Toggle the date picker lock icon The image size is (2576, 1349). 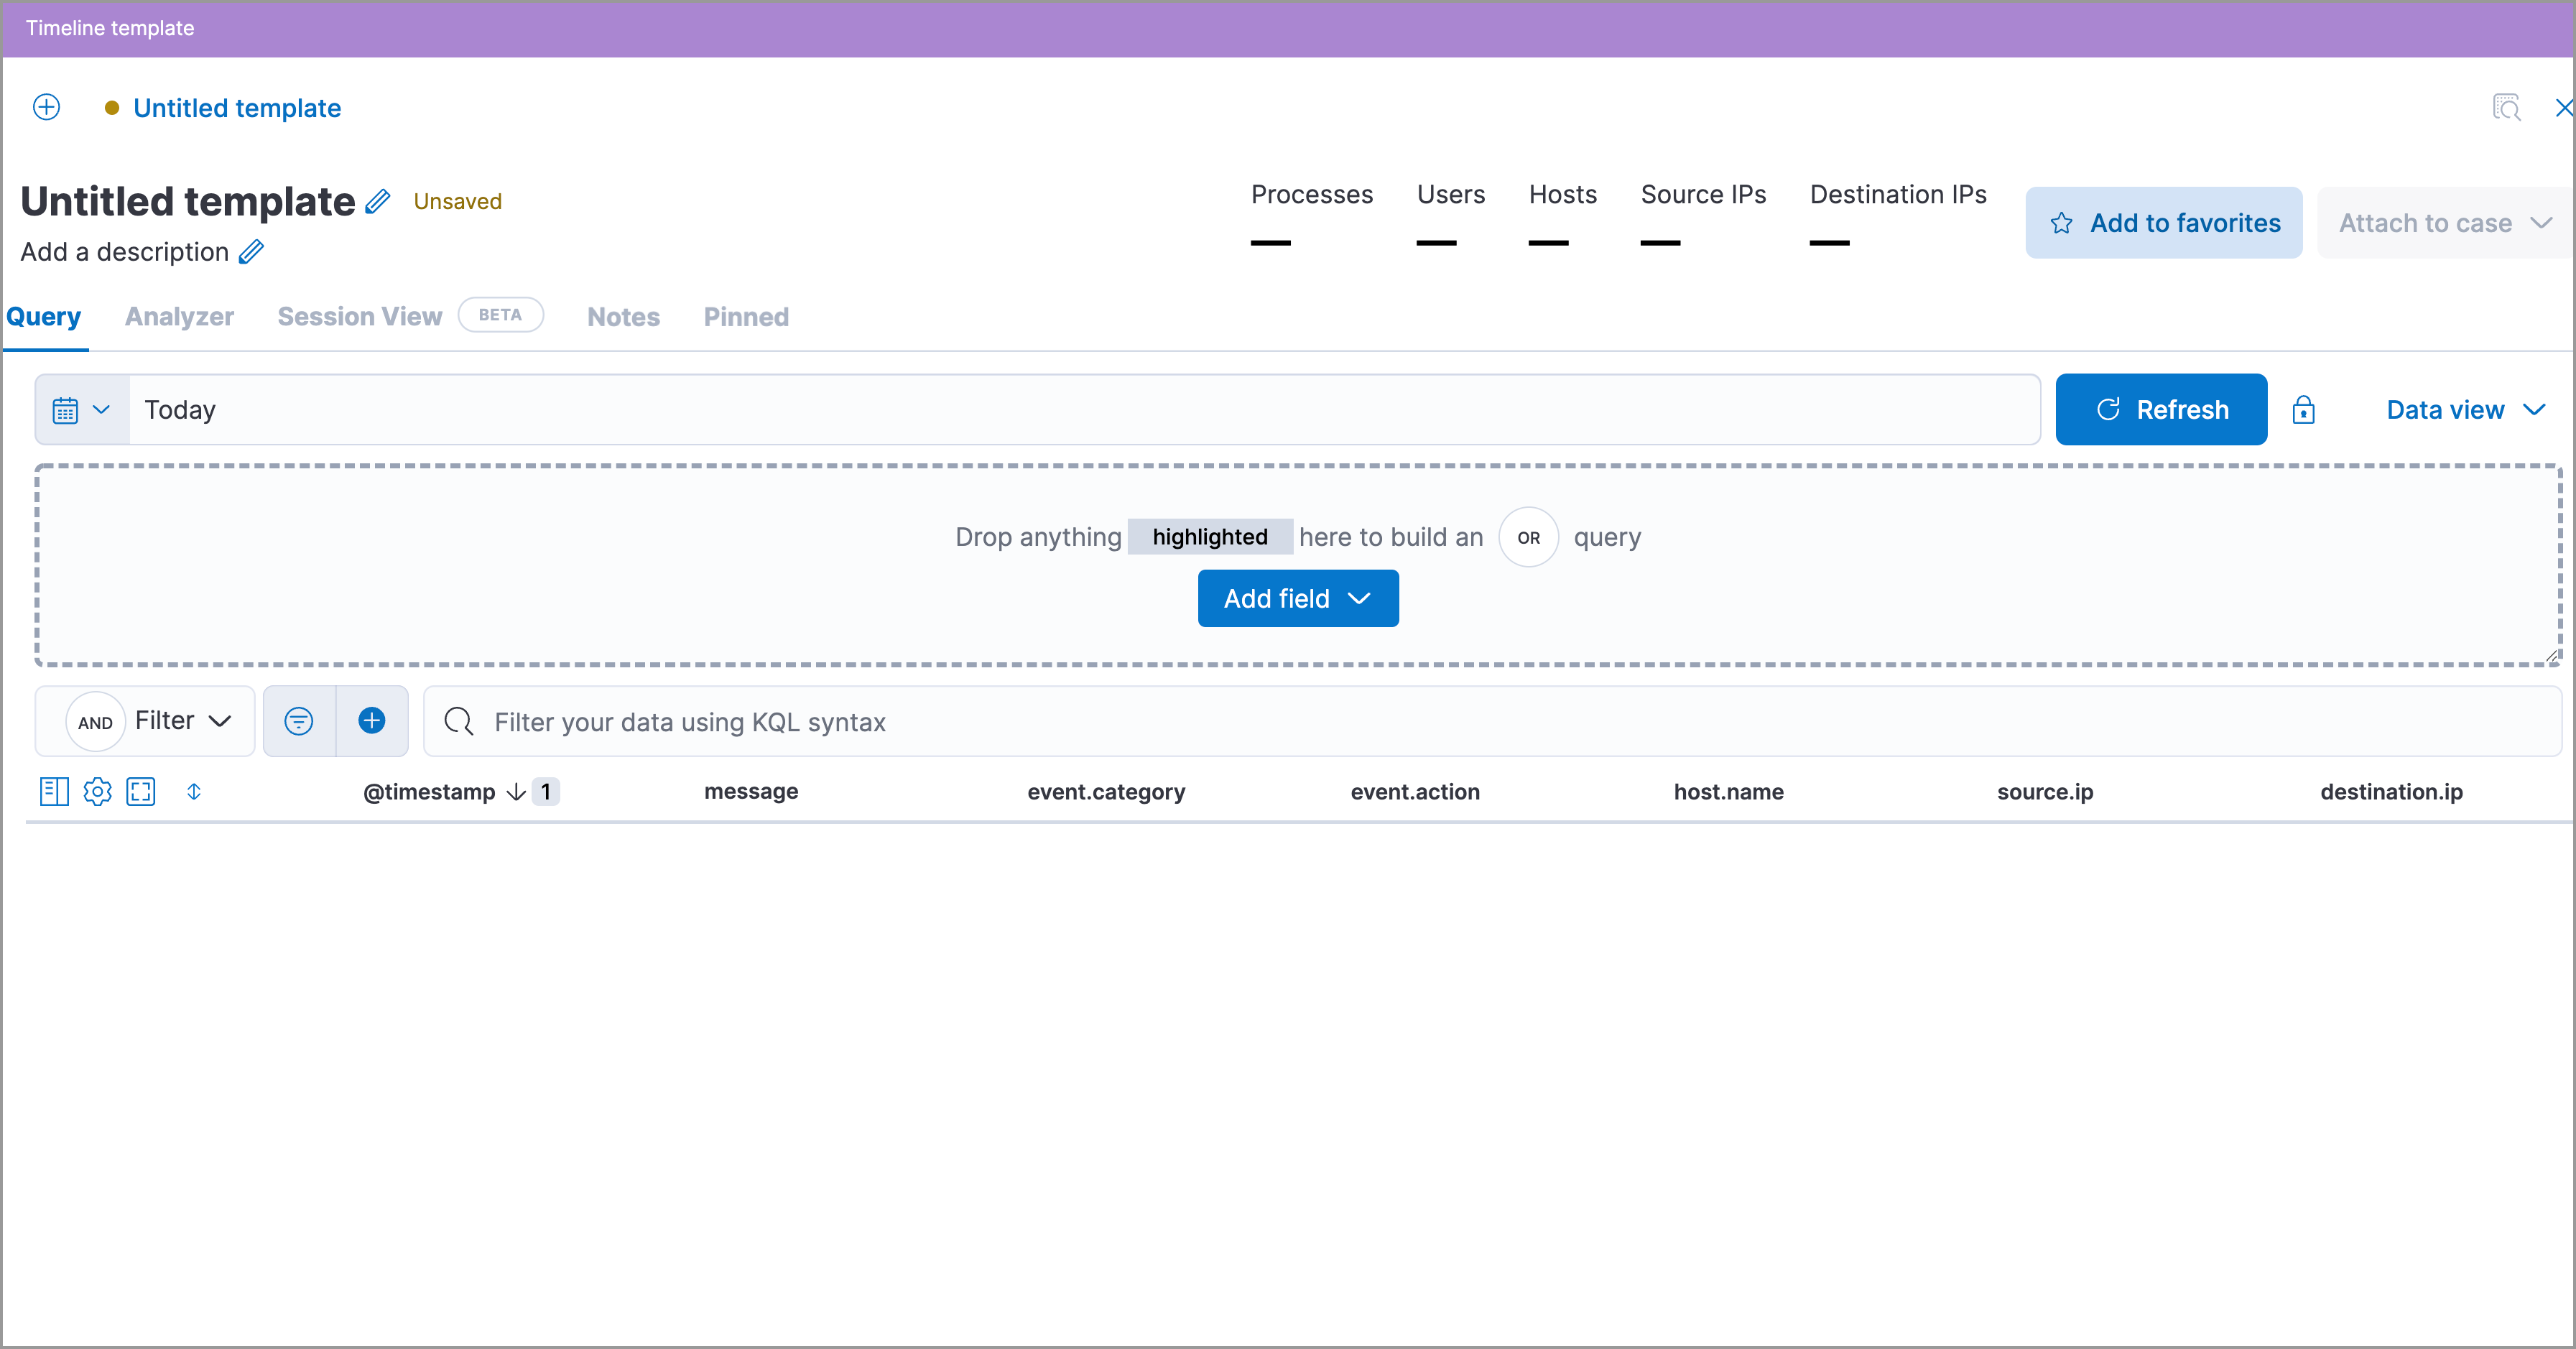2303,410
